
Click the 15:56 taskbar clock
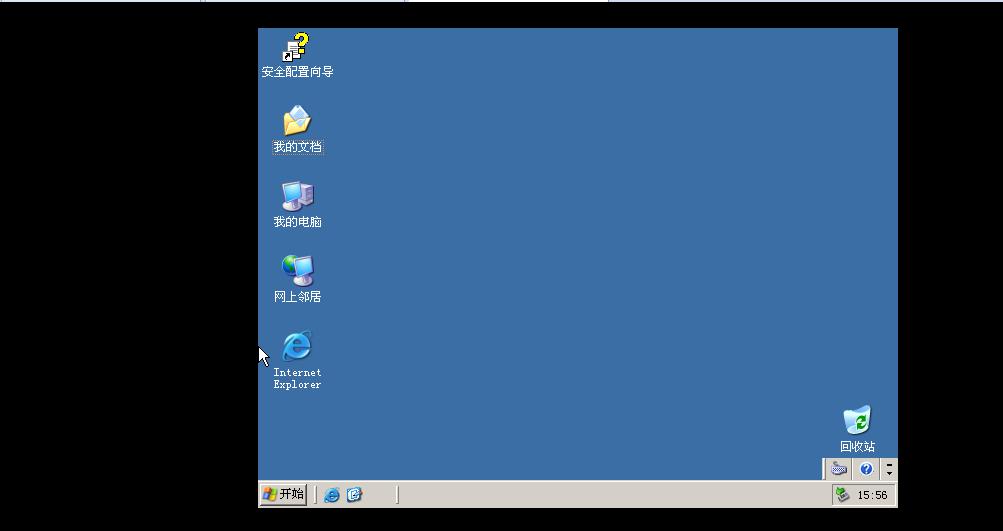click(x=872, y=495)
